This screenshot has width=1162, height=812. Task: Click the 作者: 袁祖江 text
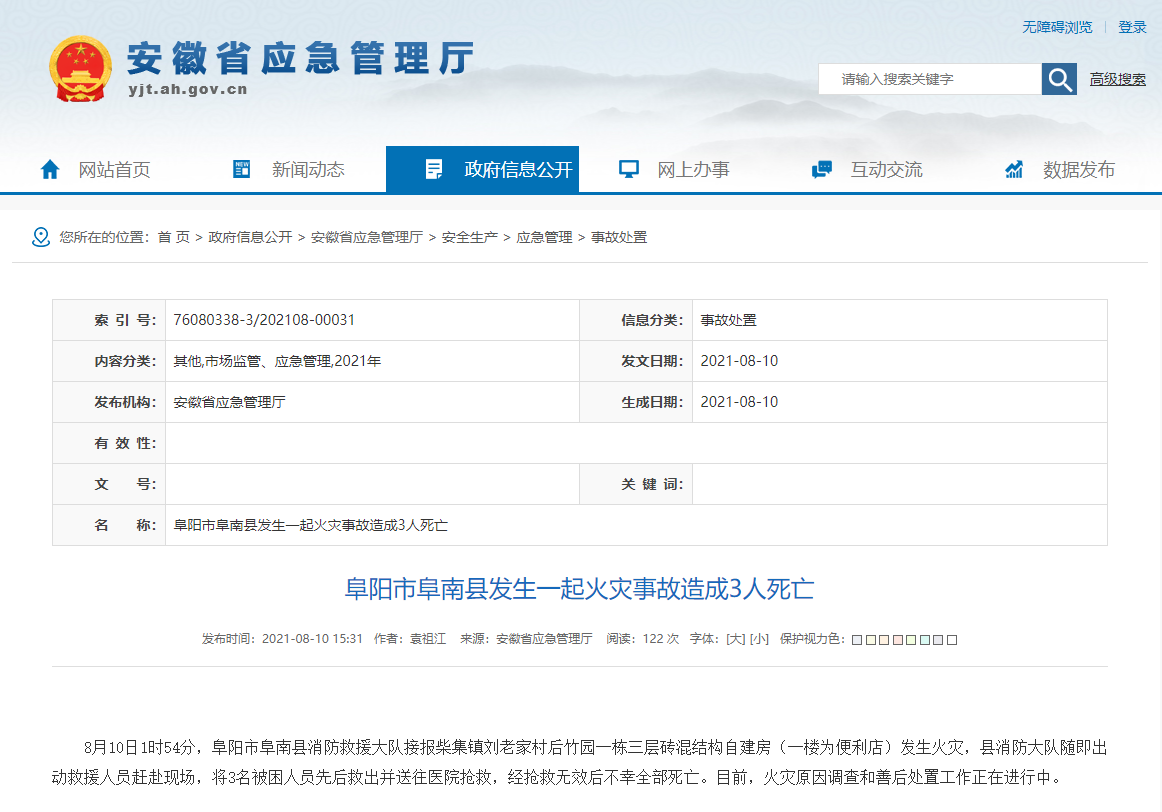click(410, 639)
